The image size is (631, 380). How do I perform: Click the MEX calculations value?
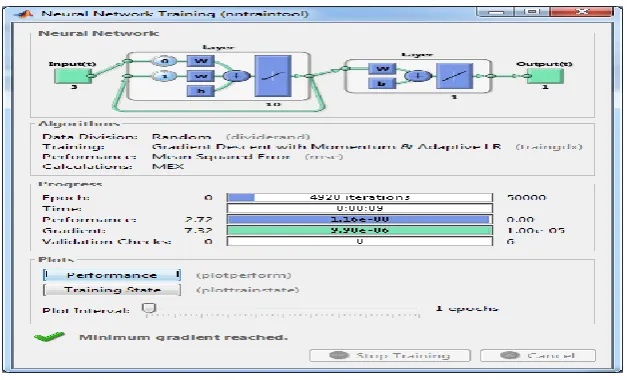pos(168,166)
